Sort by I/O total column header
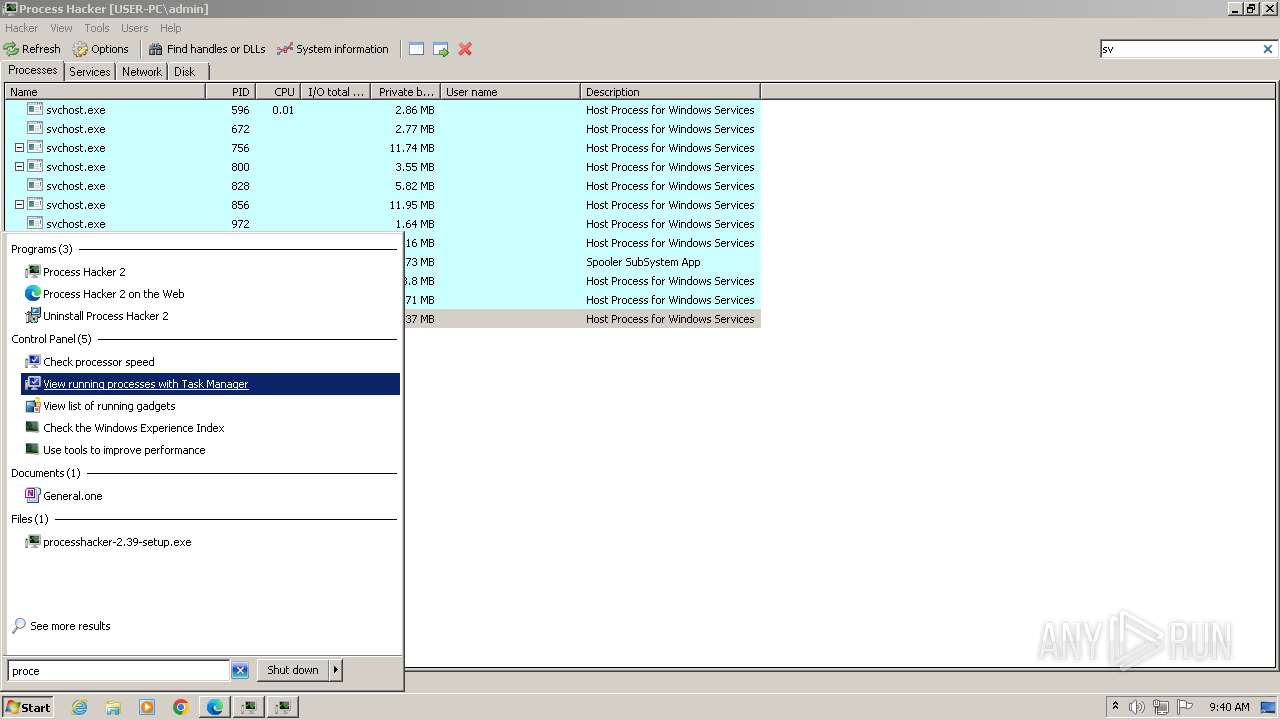 [335, 92]
